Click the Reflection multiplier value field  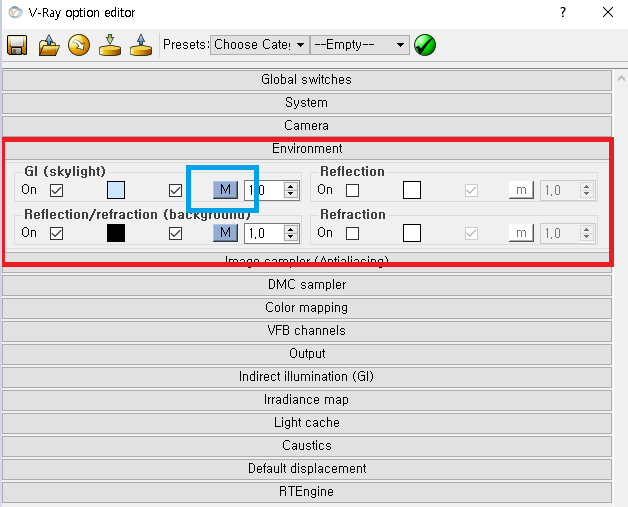pyautogui.click(x=560, y=190)
